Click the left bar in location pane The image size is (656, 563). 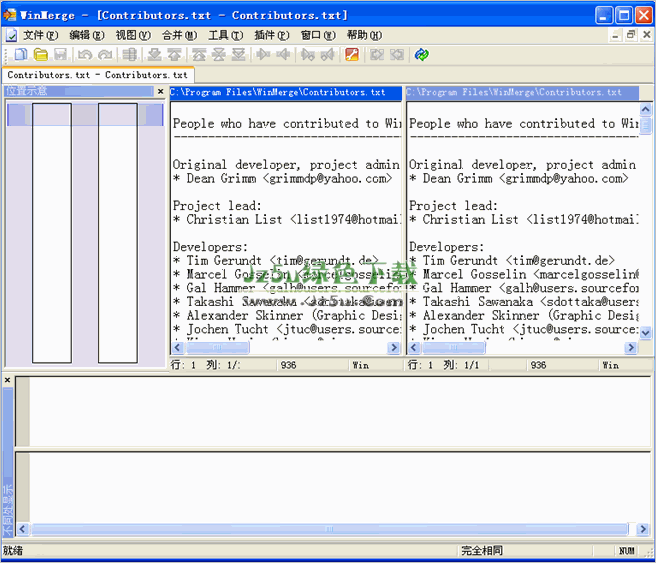[52, 233]
